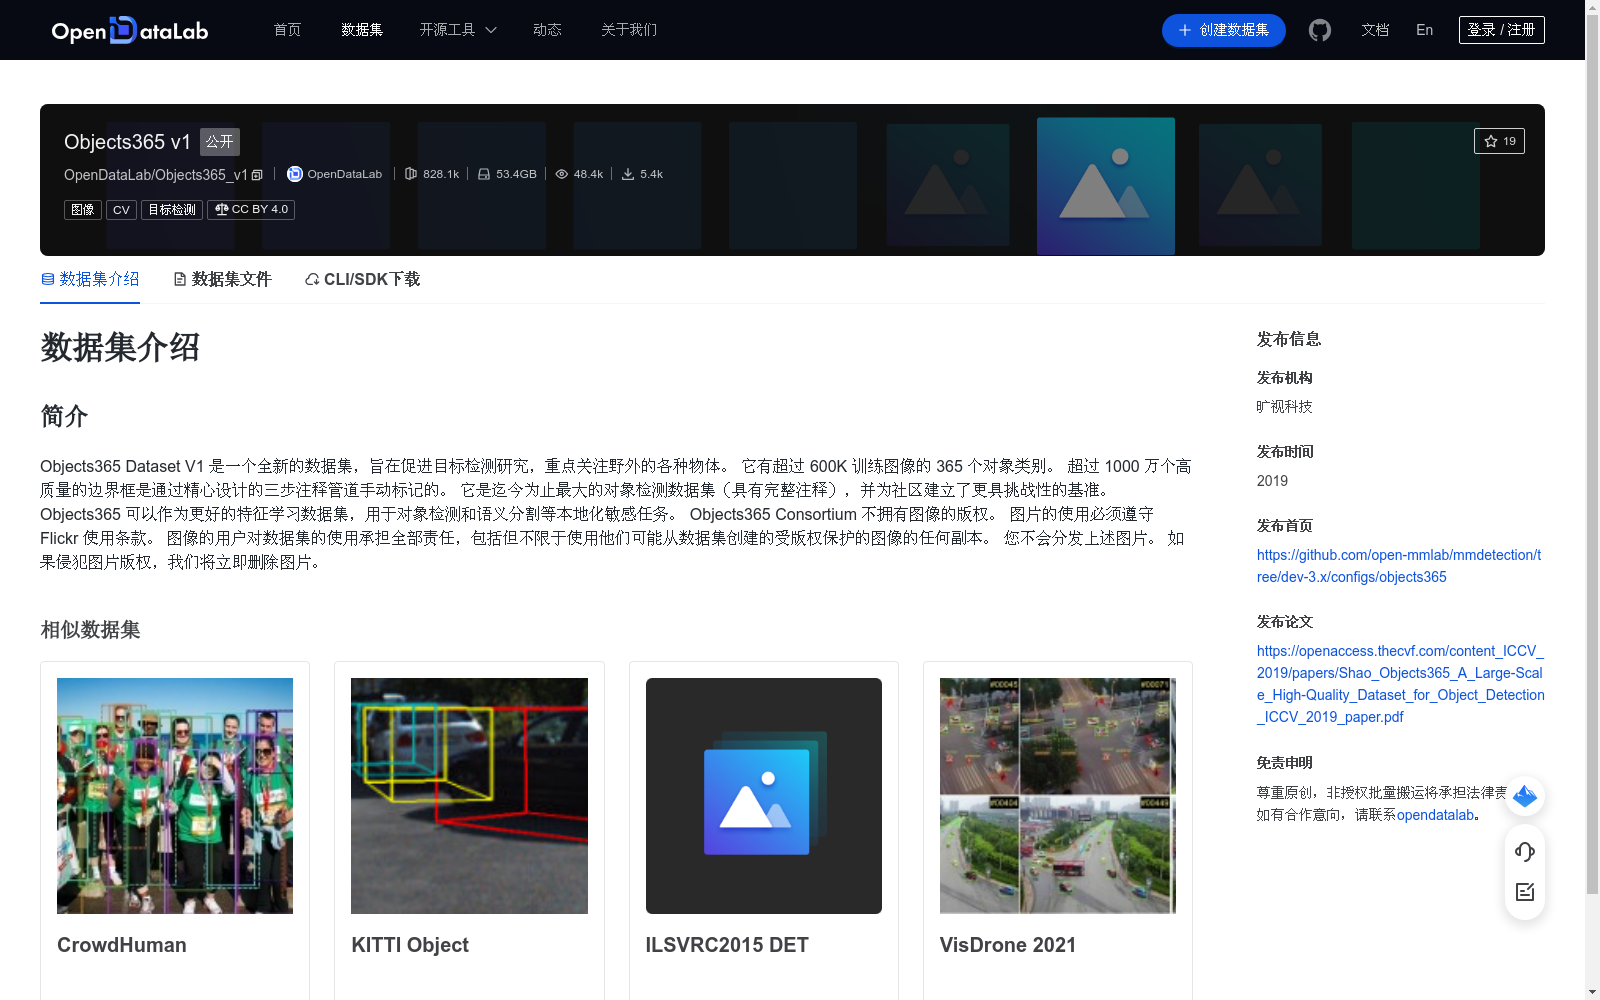This screenshot has height=1000, width=1600.
Task: Click 登录 / 注册 button
Action: [1501, 30]
